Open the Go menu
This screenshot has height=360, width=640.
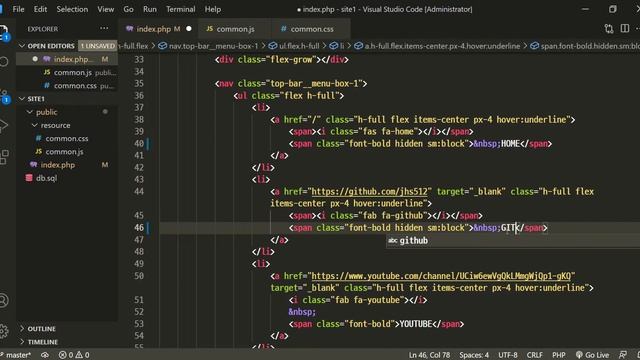[128, 9]
